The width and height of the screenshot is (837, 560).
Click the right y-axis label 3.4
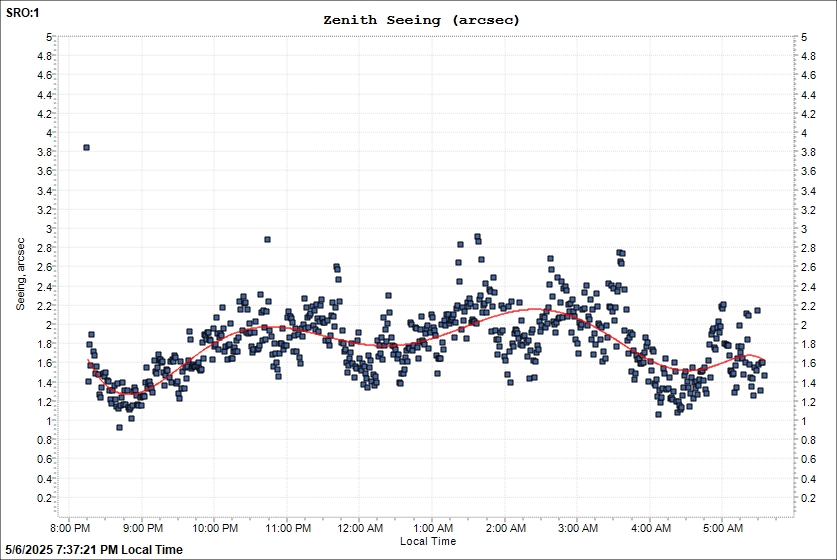[809, 191]
